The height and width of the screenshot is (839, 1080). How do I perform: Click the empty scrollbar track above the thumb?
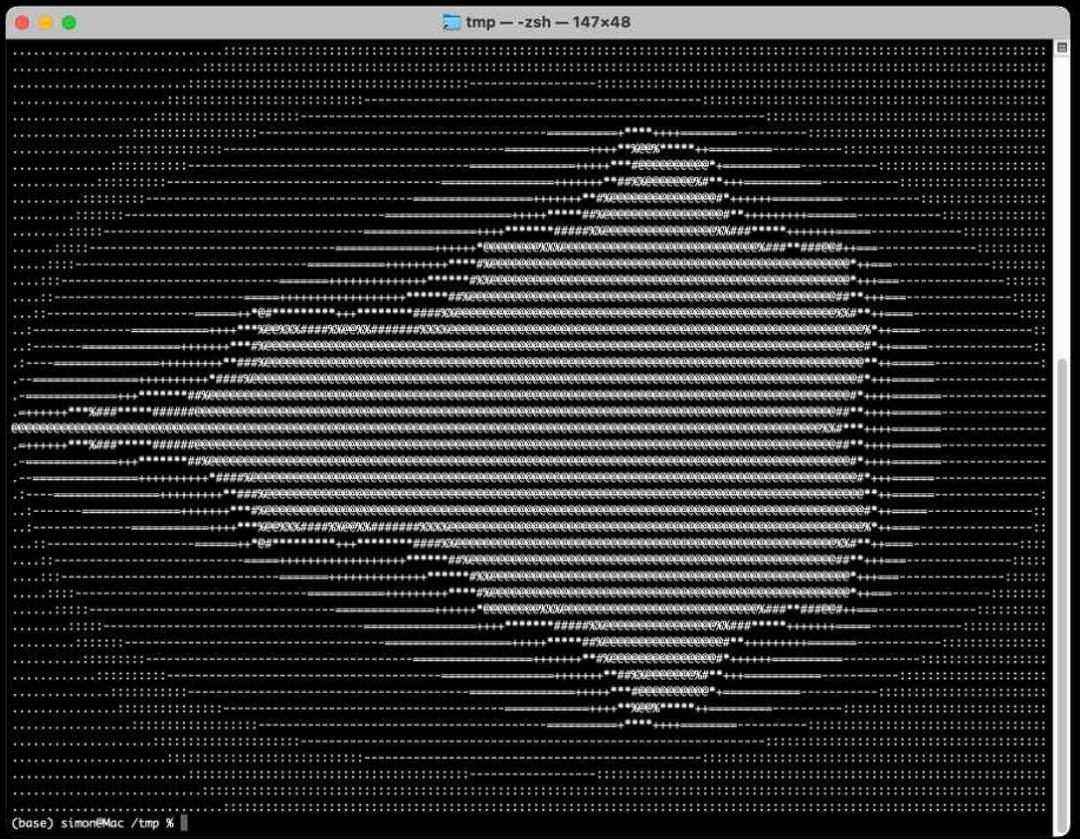[x=1062, y=200]
